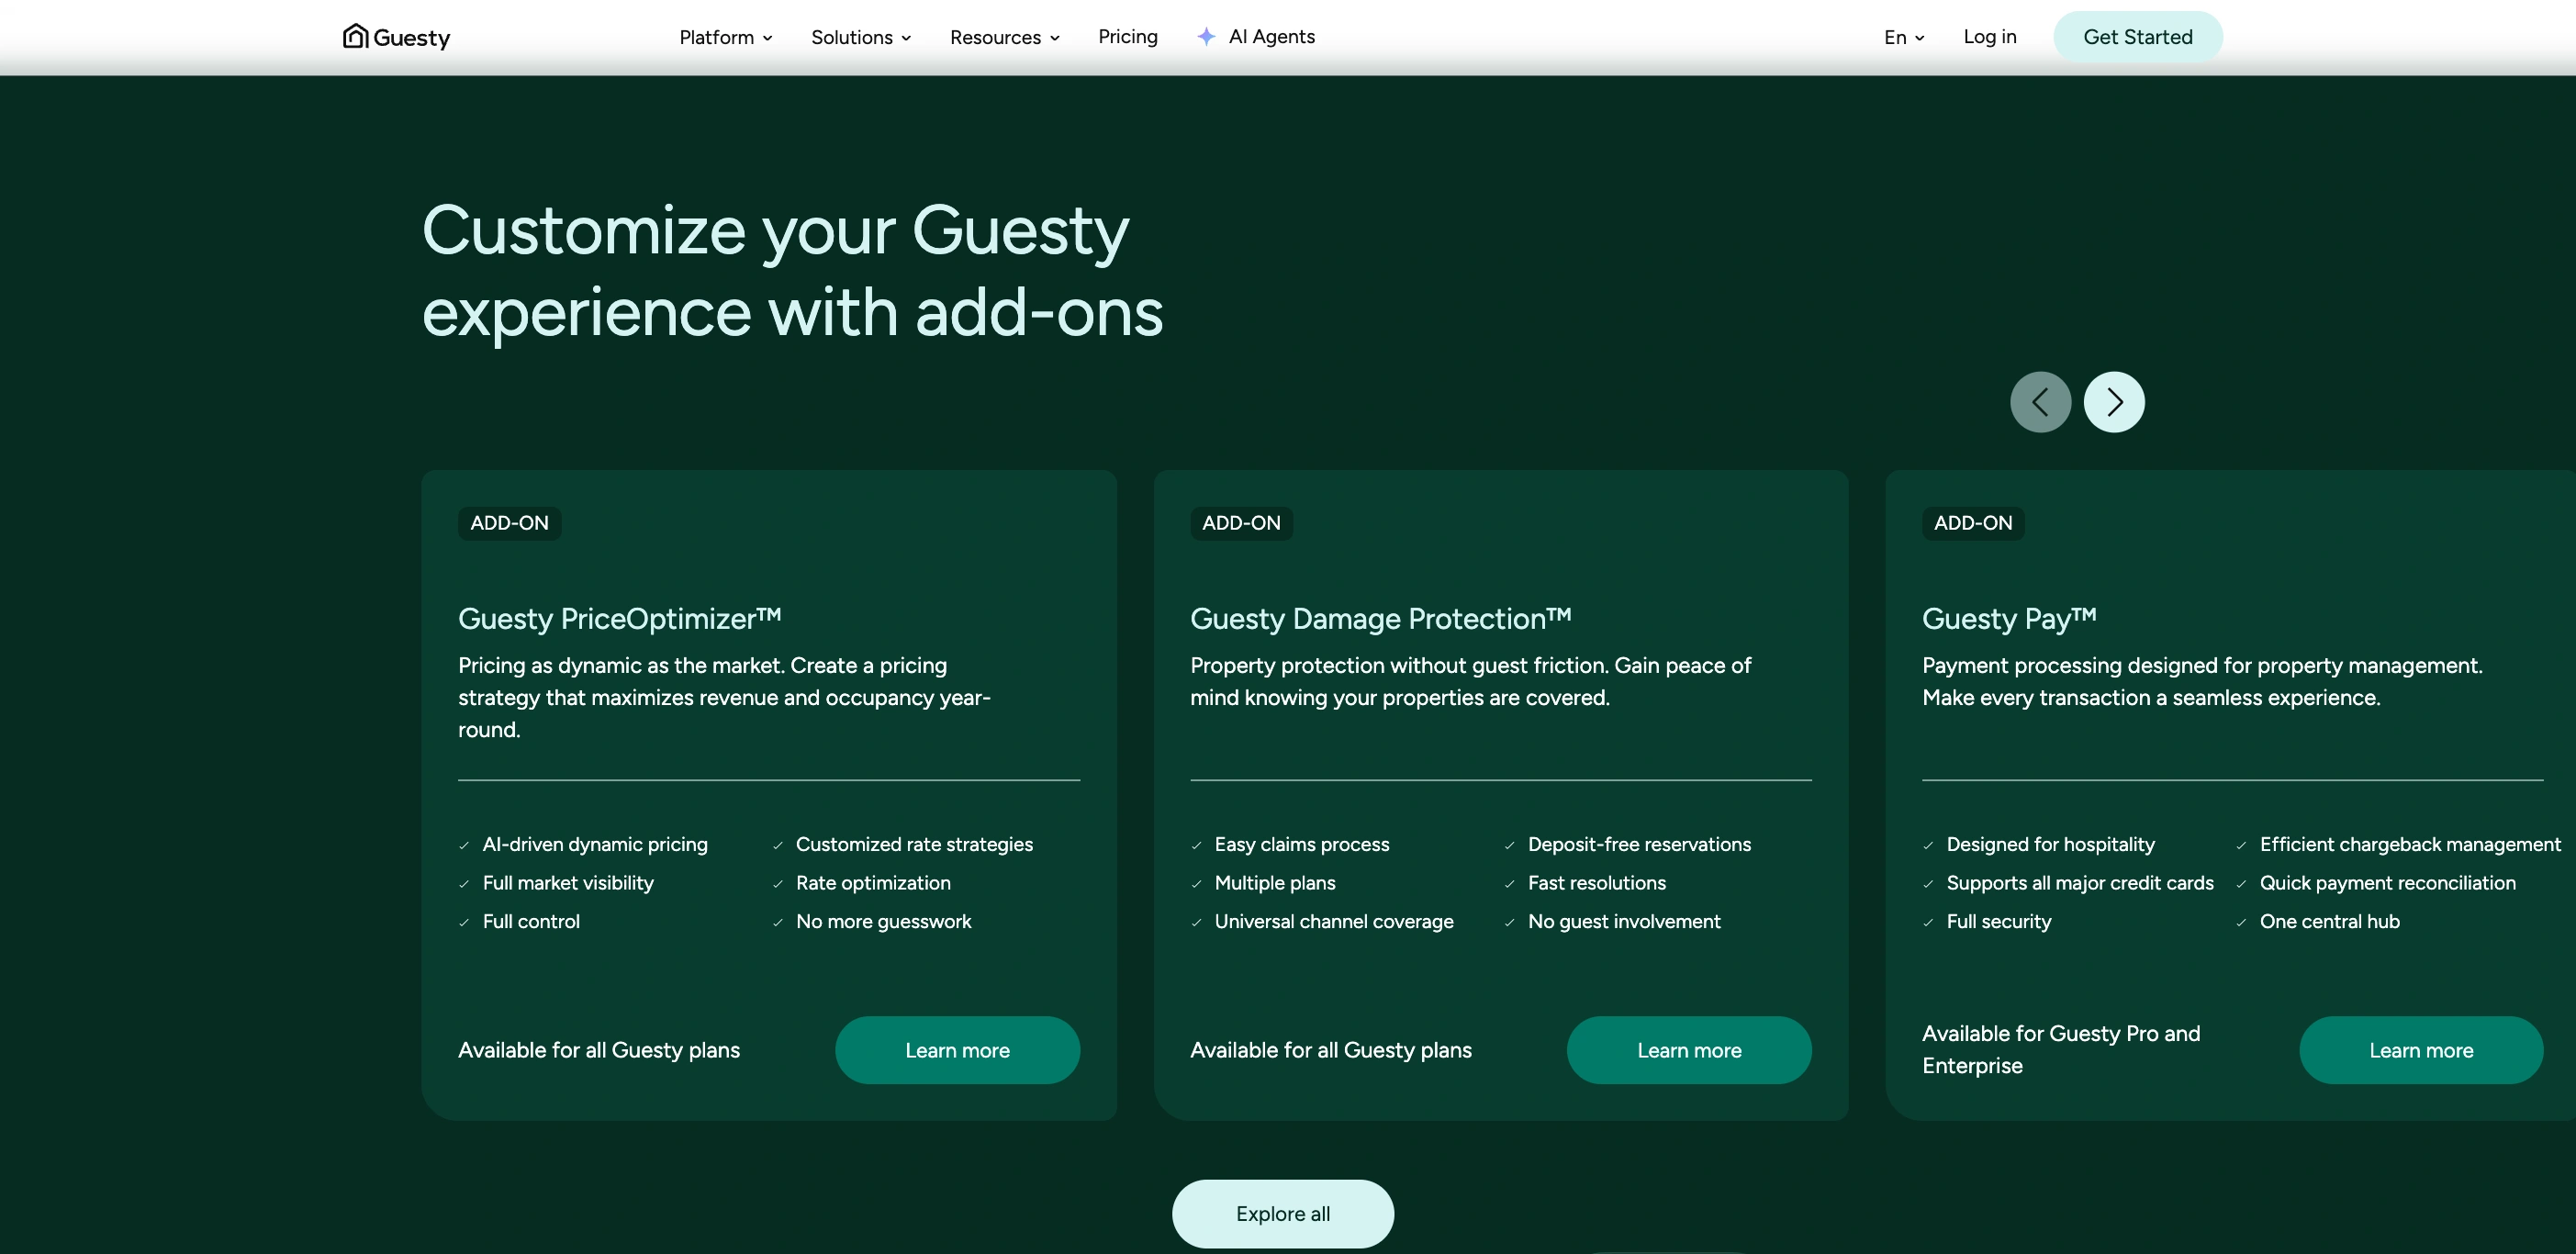Screen dimensions: 2576x1254
Task: Click the Guesty PriceOptimizer™ title
Action: (x=619, y=619)
